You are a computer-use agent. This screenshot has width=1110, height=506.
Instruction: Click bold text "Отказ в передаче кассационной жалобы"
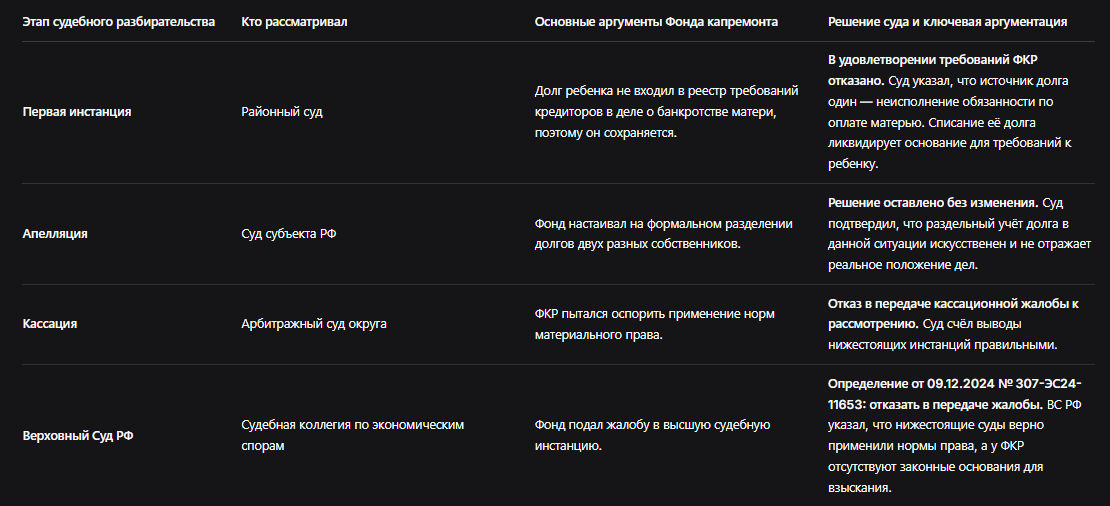pos(953,314)
